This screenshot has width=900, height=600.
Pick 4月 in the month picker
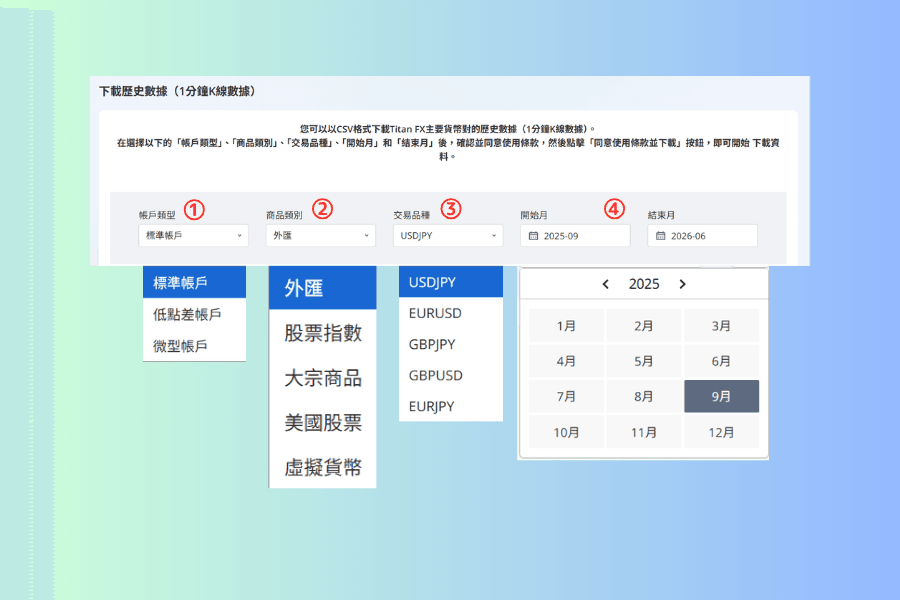566,361
